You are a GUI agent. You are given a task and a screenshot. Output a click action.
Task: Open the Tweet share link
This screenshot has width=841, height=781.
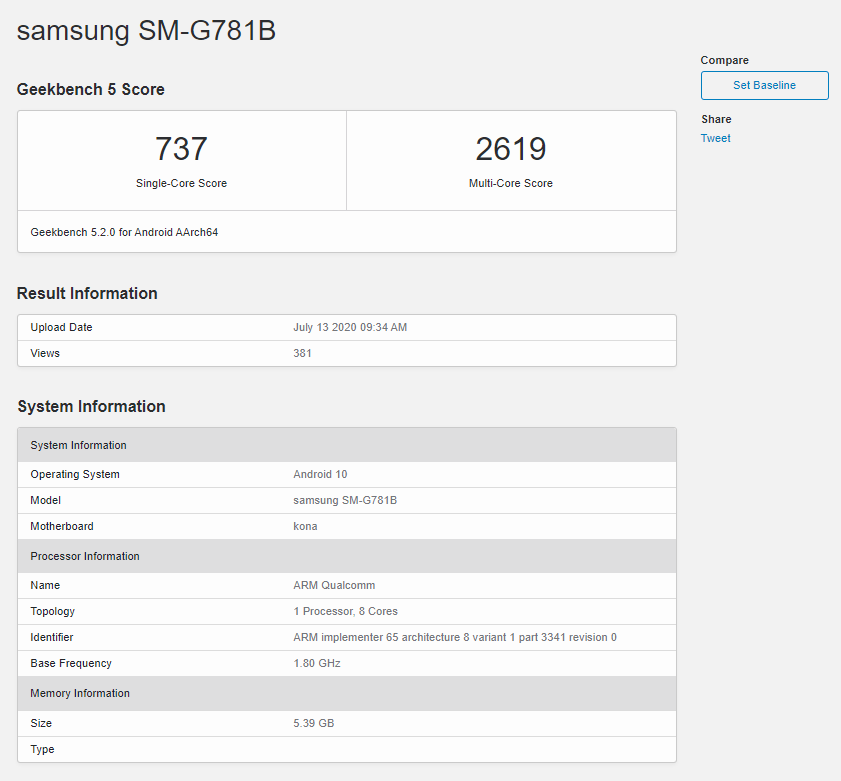tap(715, 139)
